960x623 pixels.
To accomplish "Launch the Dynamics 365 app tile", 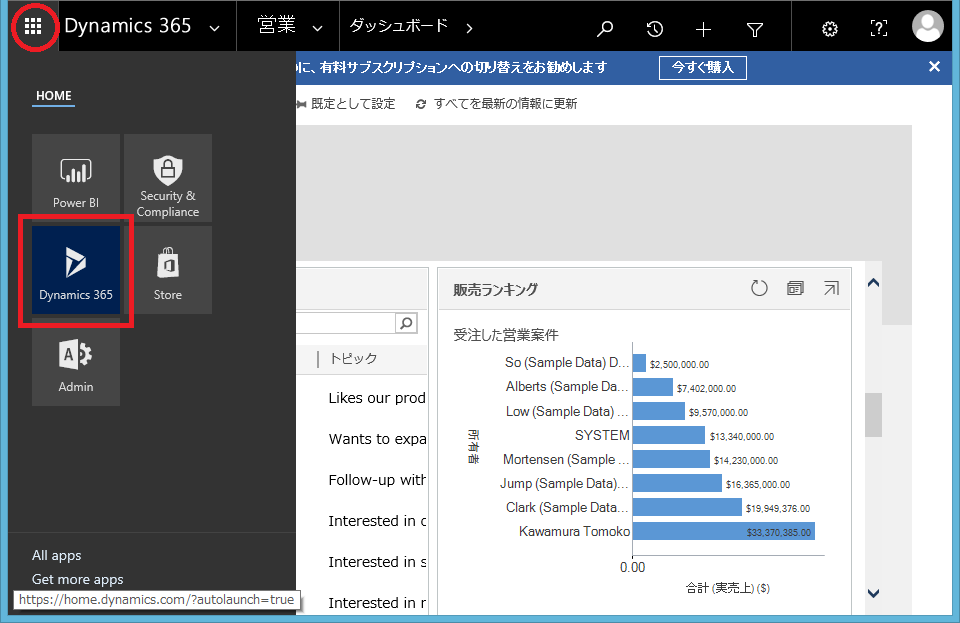I will (76, 270).
